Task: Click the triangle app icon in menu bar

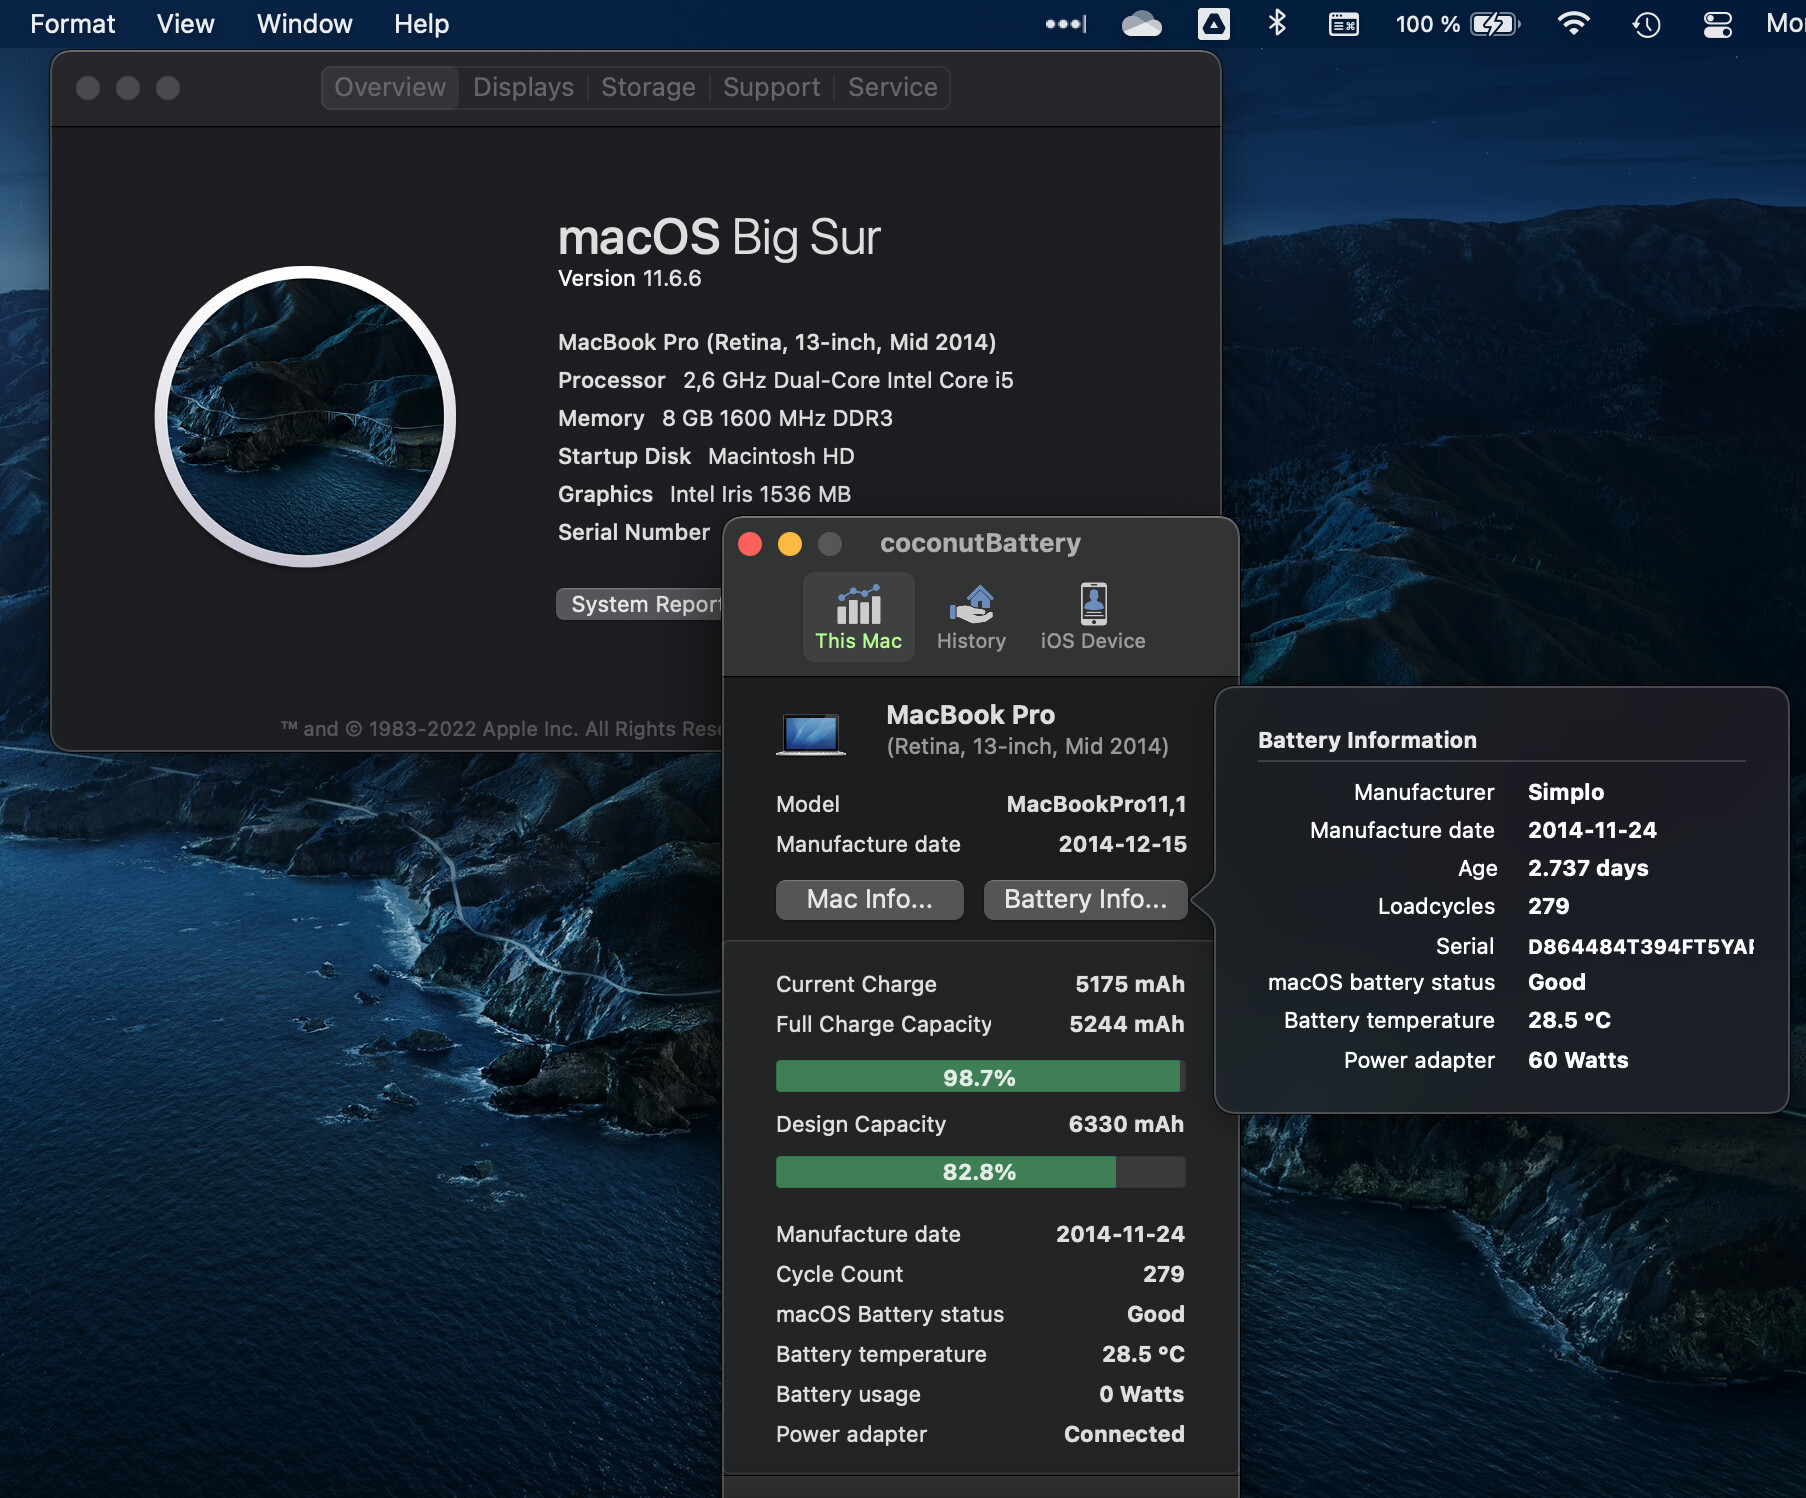Action: [x=1213, y=24]
